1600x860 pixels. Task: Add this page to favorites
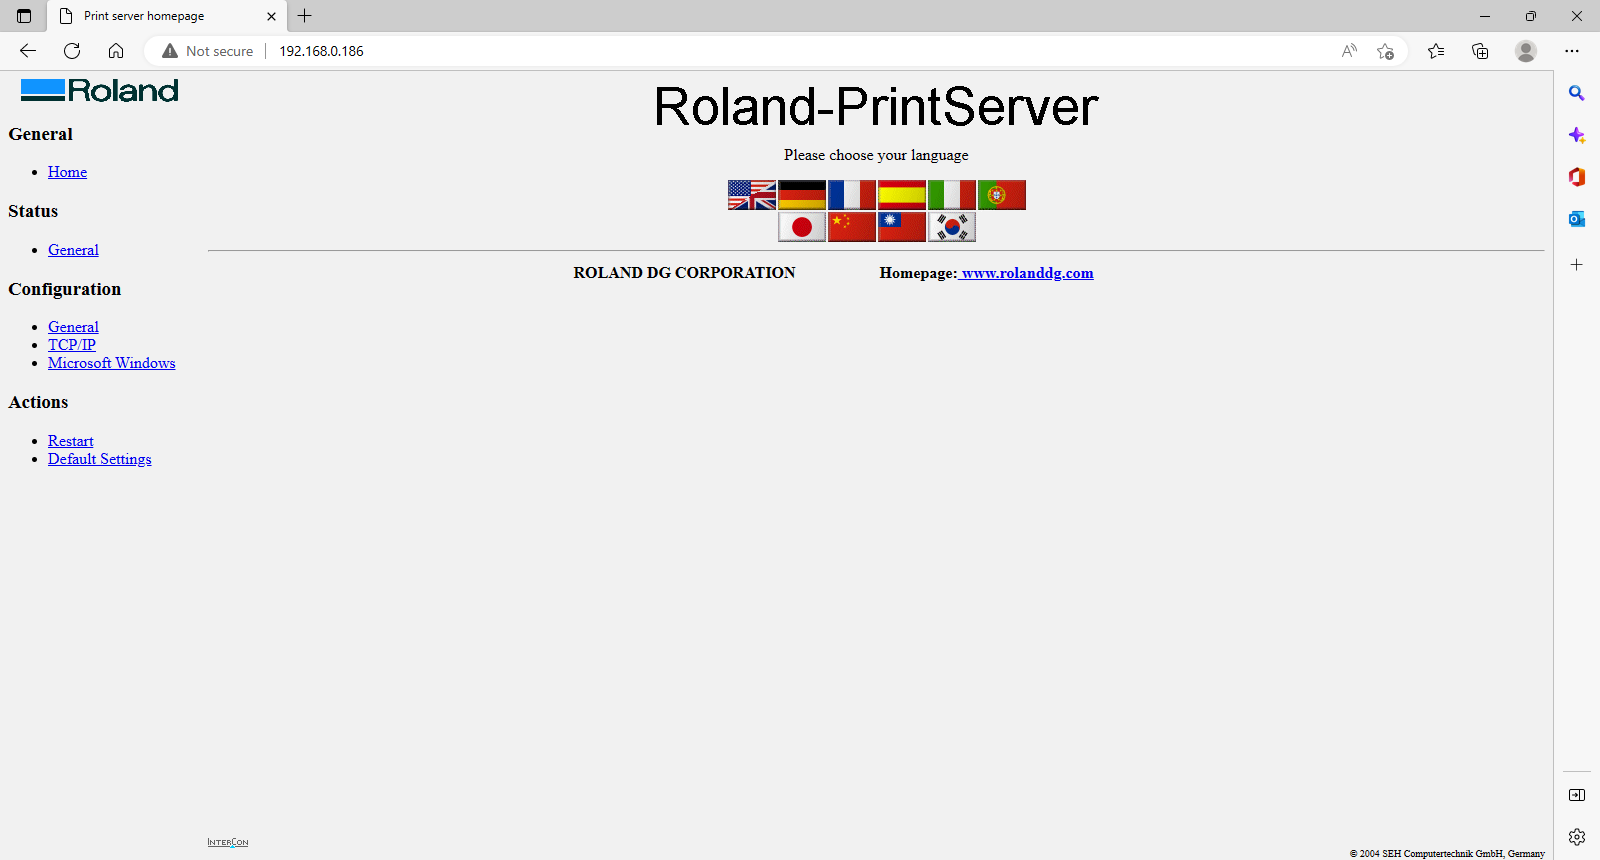pos(1385,51)
